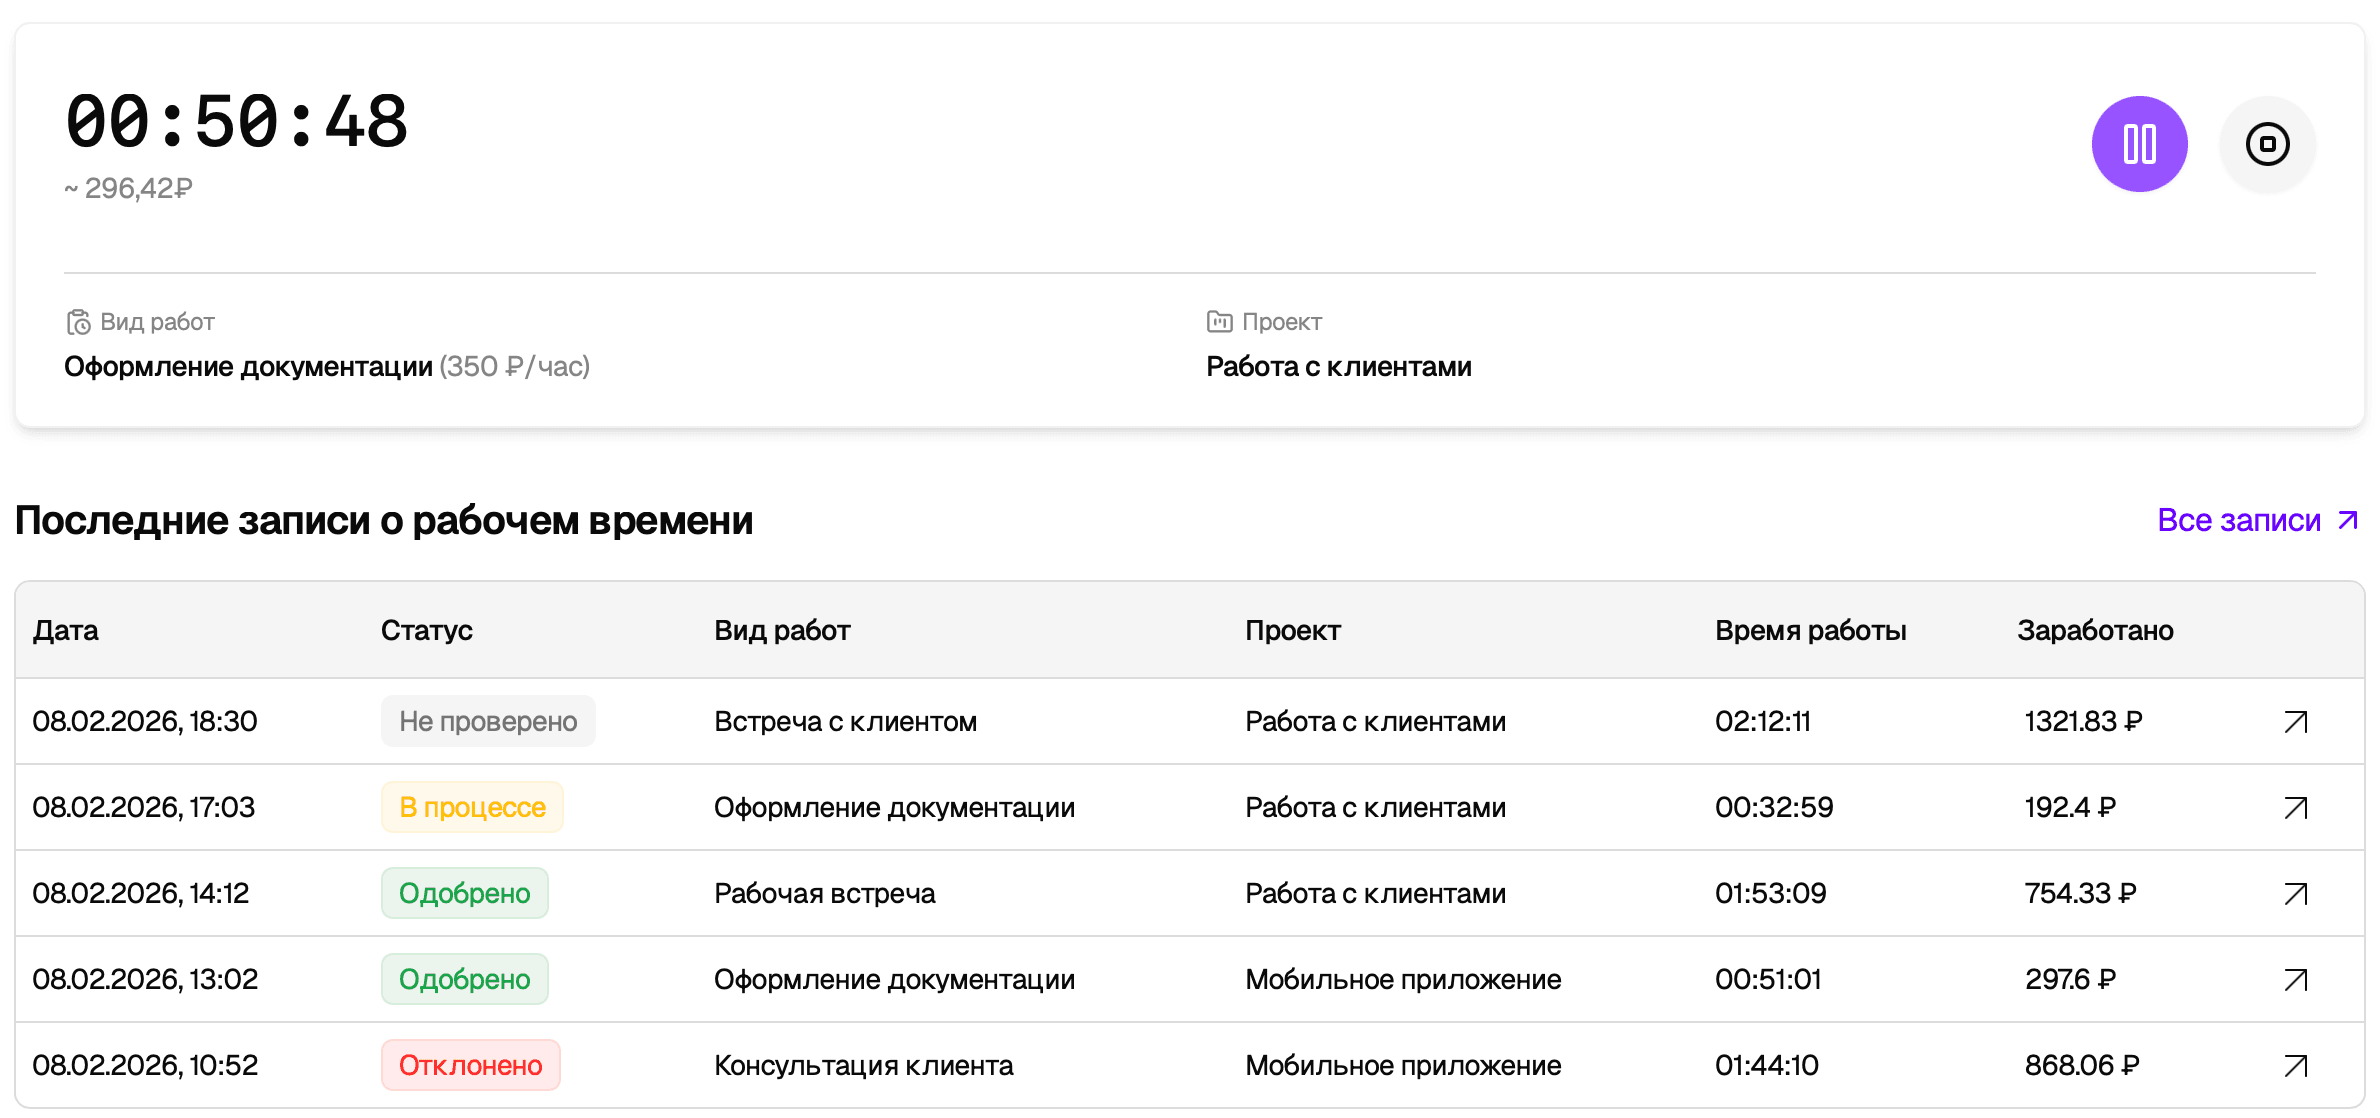The height and width of the screenshot is (1118, 2380).
Task: Sort by 'Статус' column header
Action: (x=426, y=631)
